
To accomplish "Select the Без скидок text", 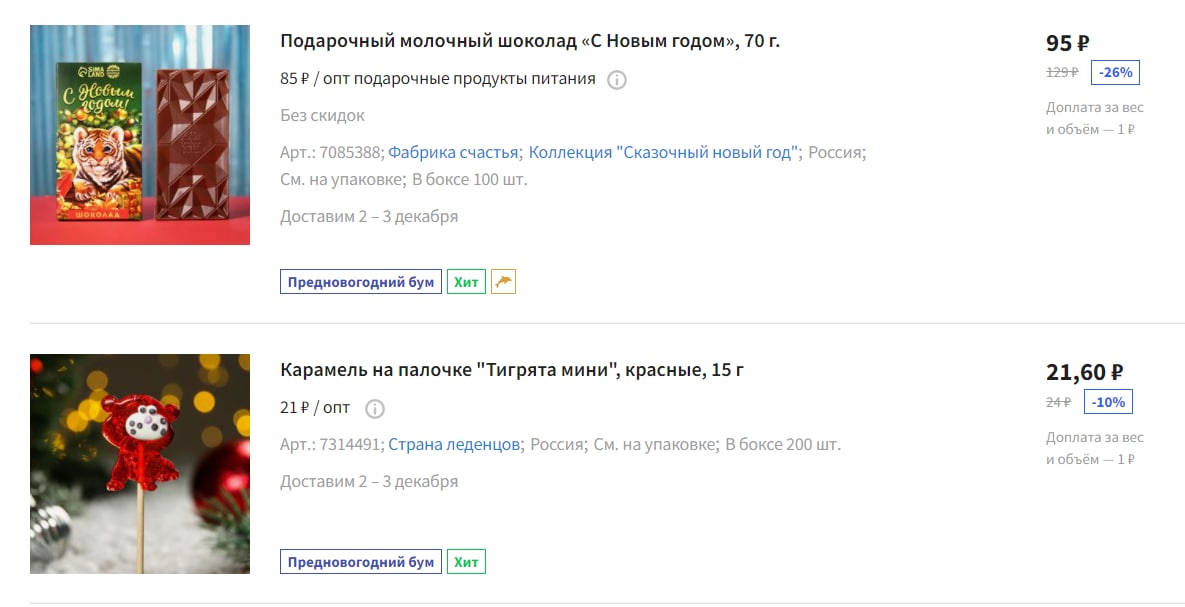I will pyautogui.click(x=323, y=116).
